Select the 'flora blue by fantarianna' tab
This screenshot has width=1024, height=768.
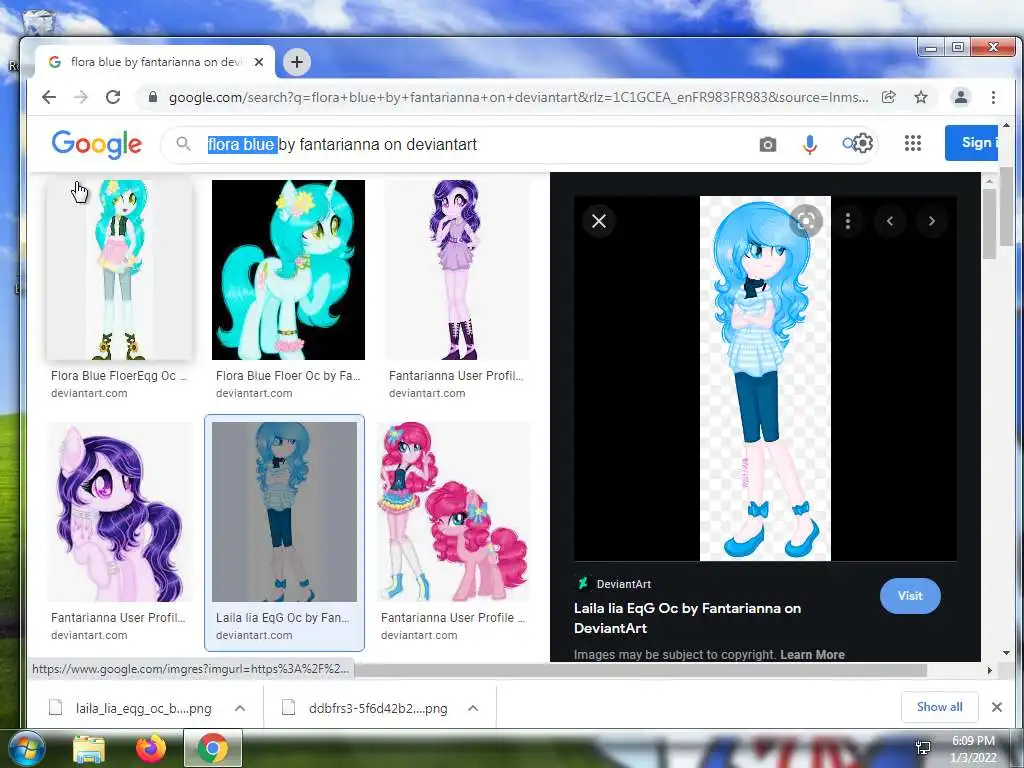click(x=154, y=62)
